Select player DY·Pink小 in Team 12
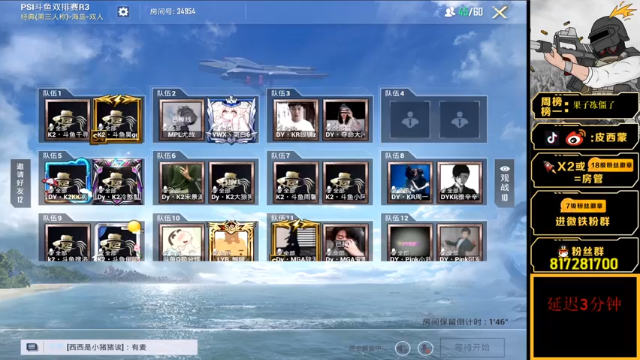 pos(410,242)
